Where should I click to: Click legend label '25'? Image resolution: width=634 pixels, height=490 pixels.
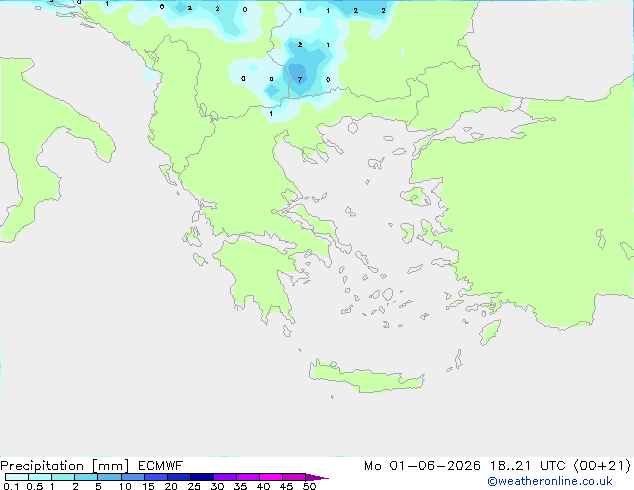point(194,486)
